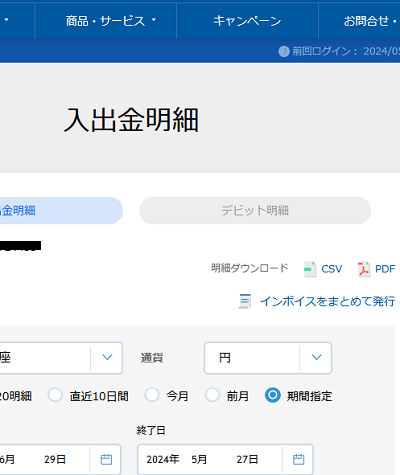
Task: Click the 終了日 date field 2024年 5月 27日
Action: coord(225,459)
